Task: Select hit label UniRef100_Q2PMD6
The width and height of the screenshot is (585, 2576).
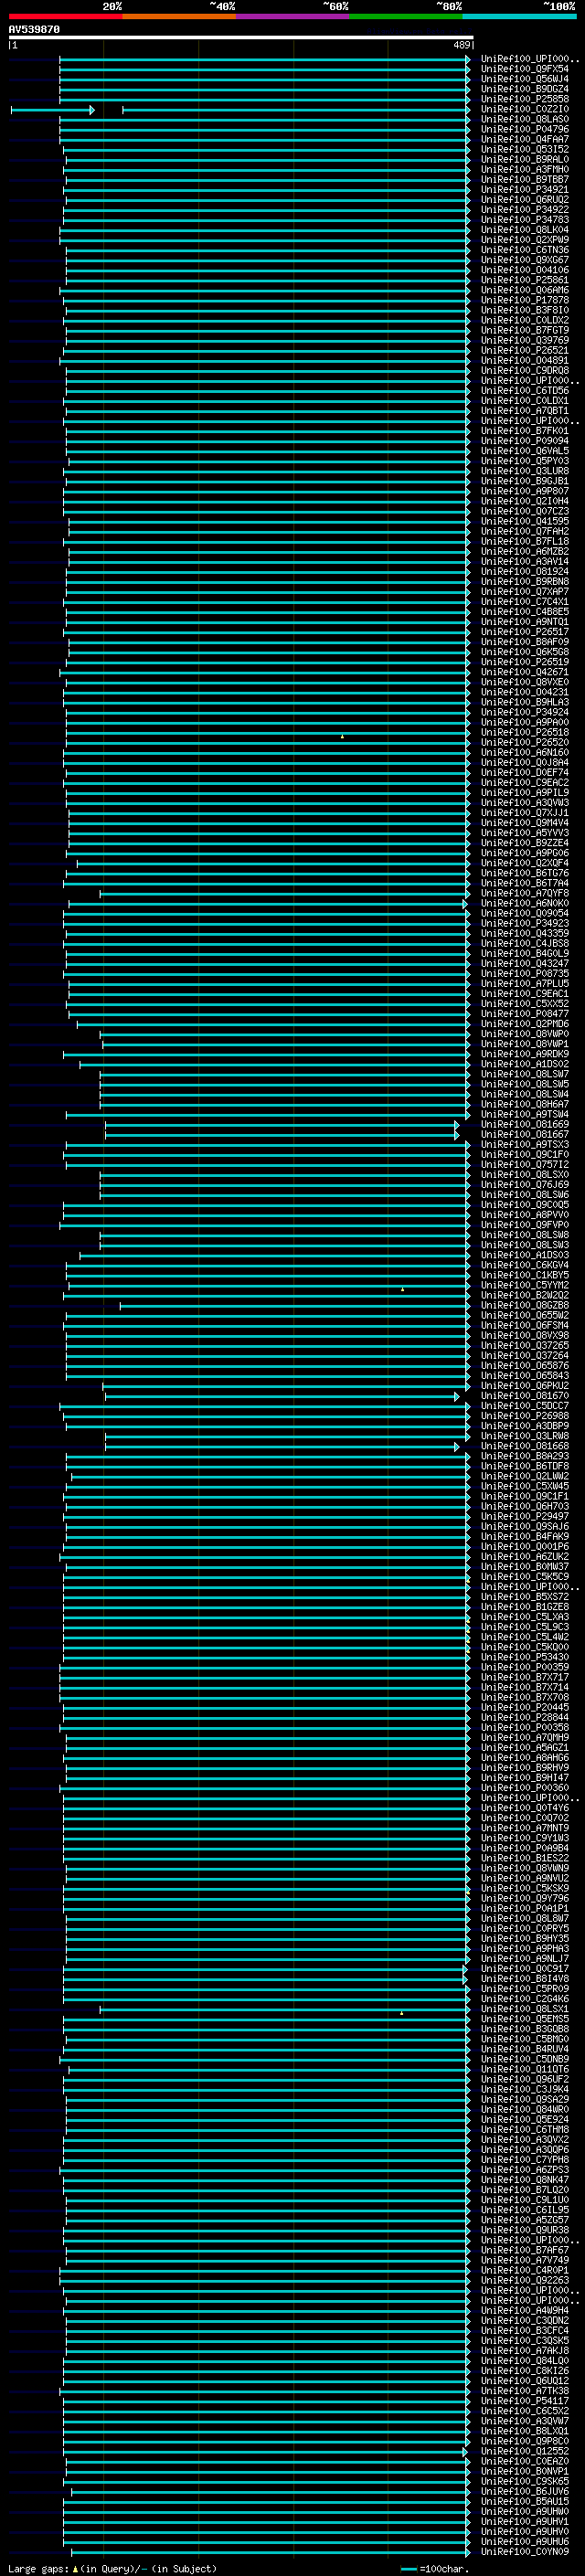Action: click(524, 1023)
